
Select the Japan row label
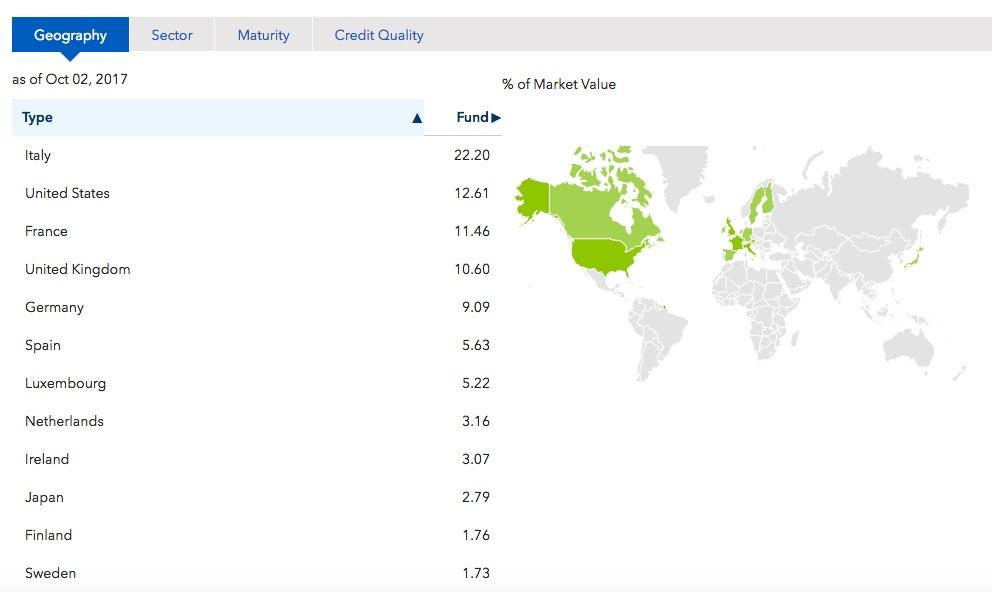44,497
